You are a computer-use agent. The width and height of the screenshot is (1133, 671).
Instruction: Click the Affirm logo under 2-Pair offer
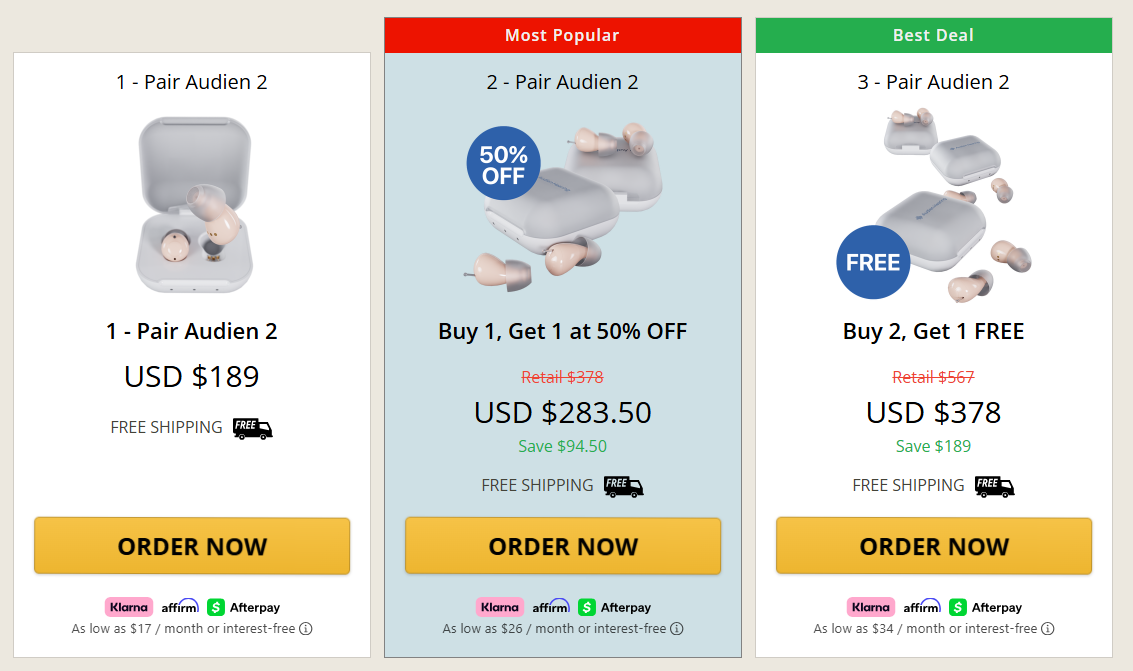tap(550, 607)
